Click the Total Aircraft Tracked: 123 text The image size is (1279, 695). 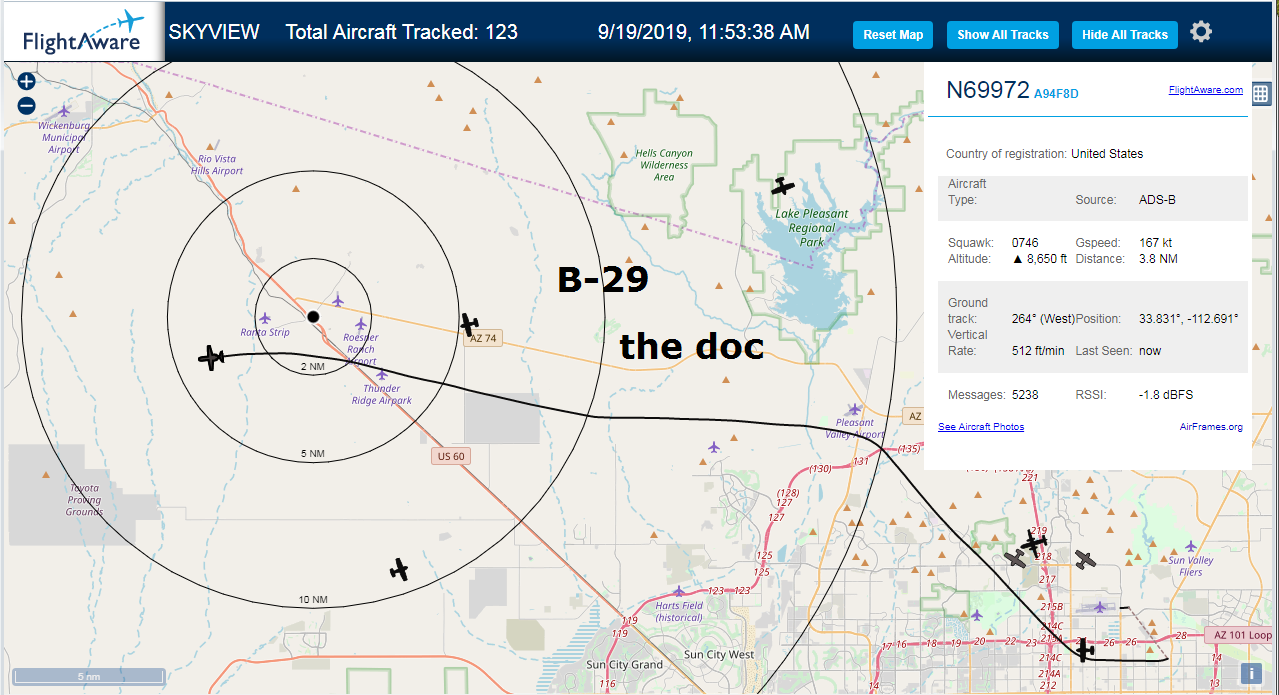(402, 32)
